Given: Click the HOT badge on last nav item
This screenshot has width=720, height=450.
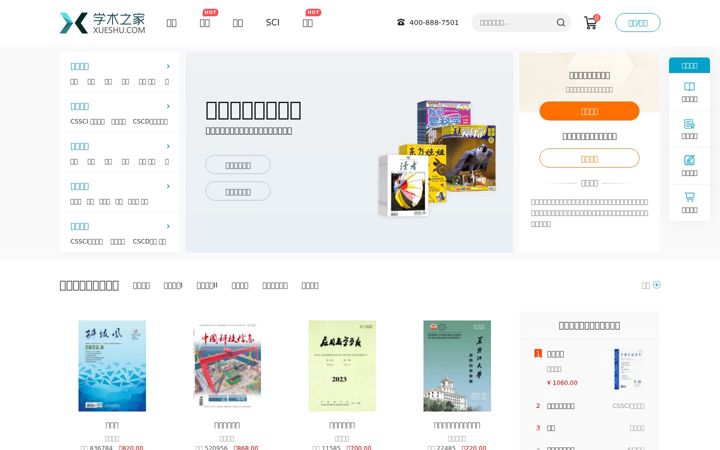Looking at the screenshot, I should (x=313, y=12).
